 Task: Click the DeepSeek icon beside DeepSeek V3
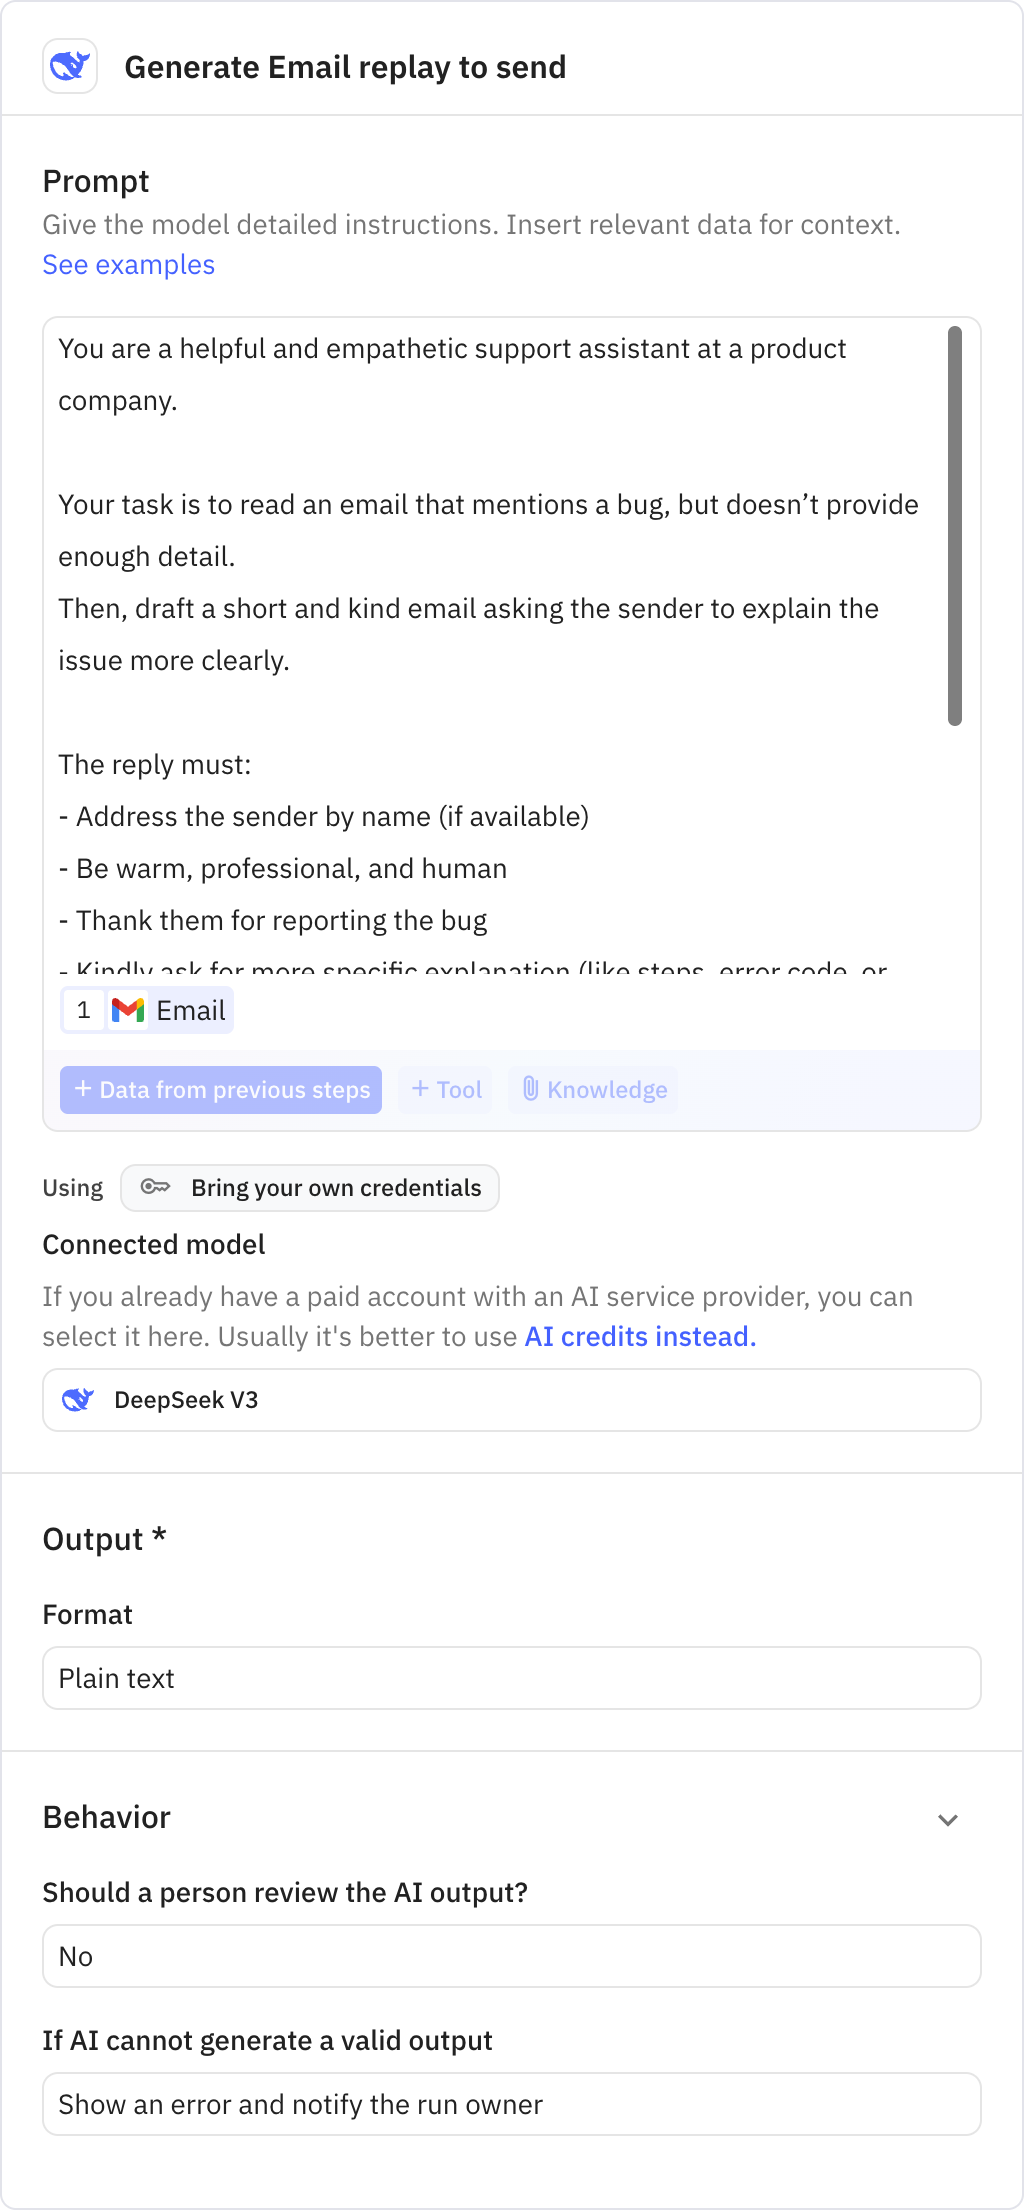pos(80,1400)
